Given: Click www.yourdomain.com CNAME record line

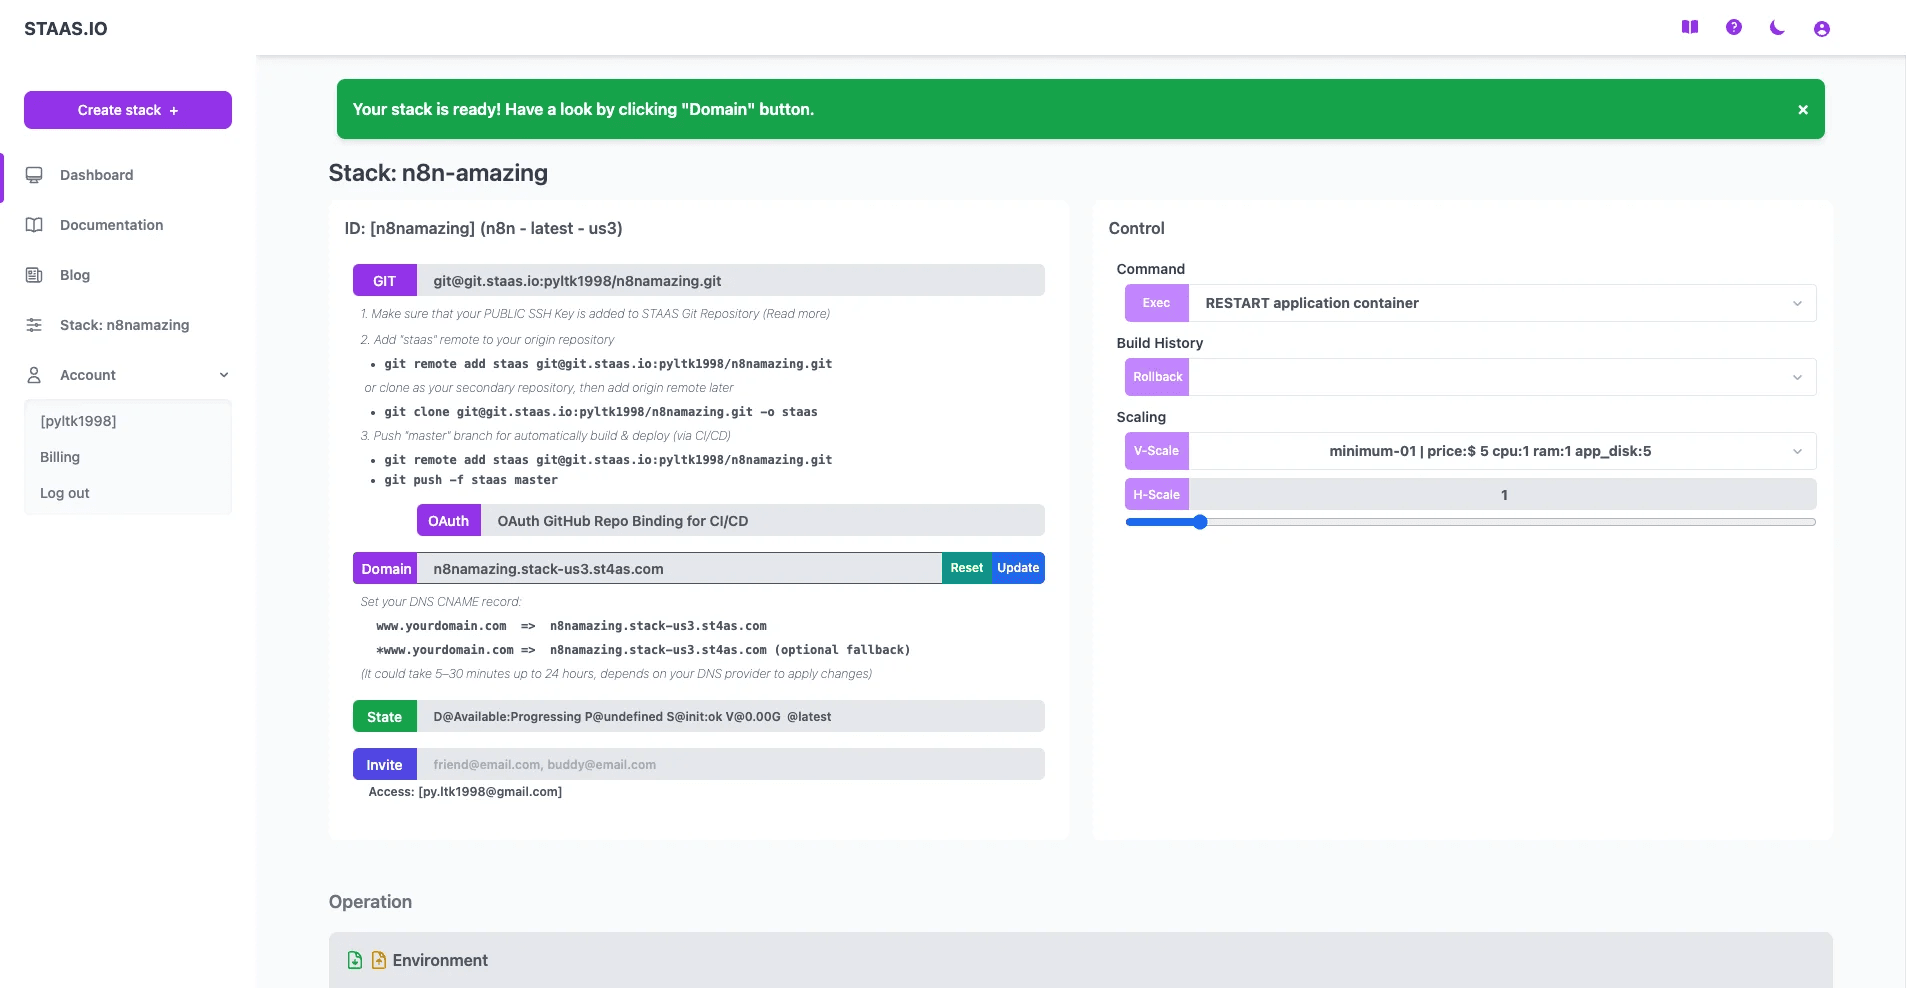Looking at the screenshot, I should coord(572,626).
